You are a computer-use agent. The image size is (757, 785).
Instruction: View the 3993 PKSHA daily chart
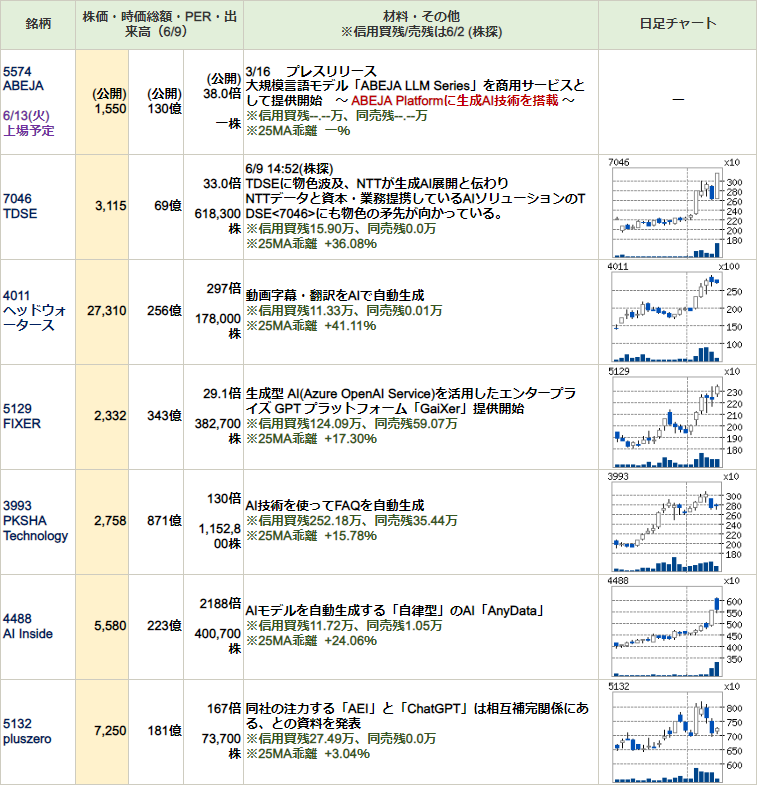(674, 522)
